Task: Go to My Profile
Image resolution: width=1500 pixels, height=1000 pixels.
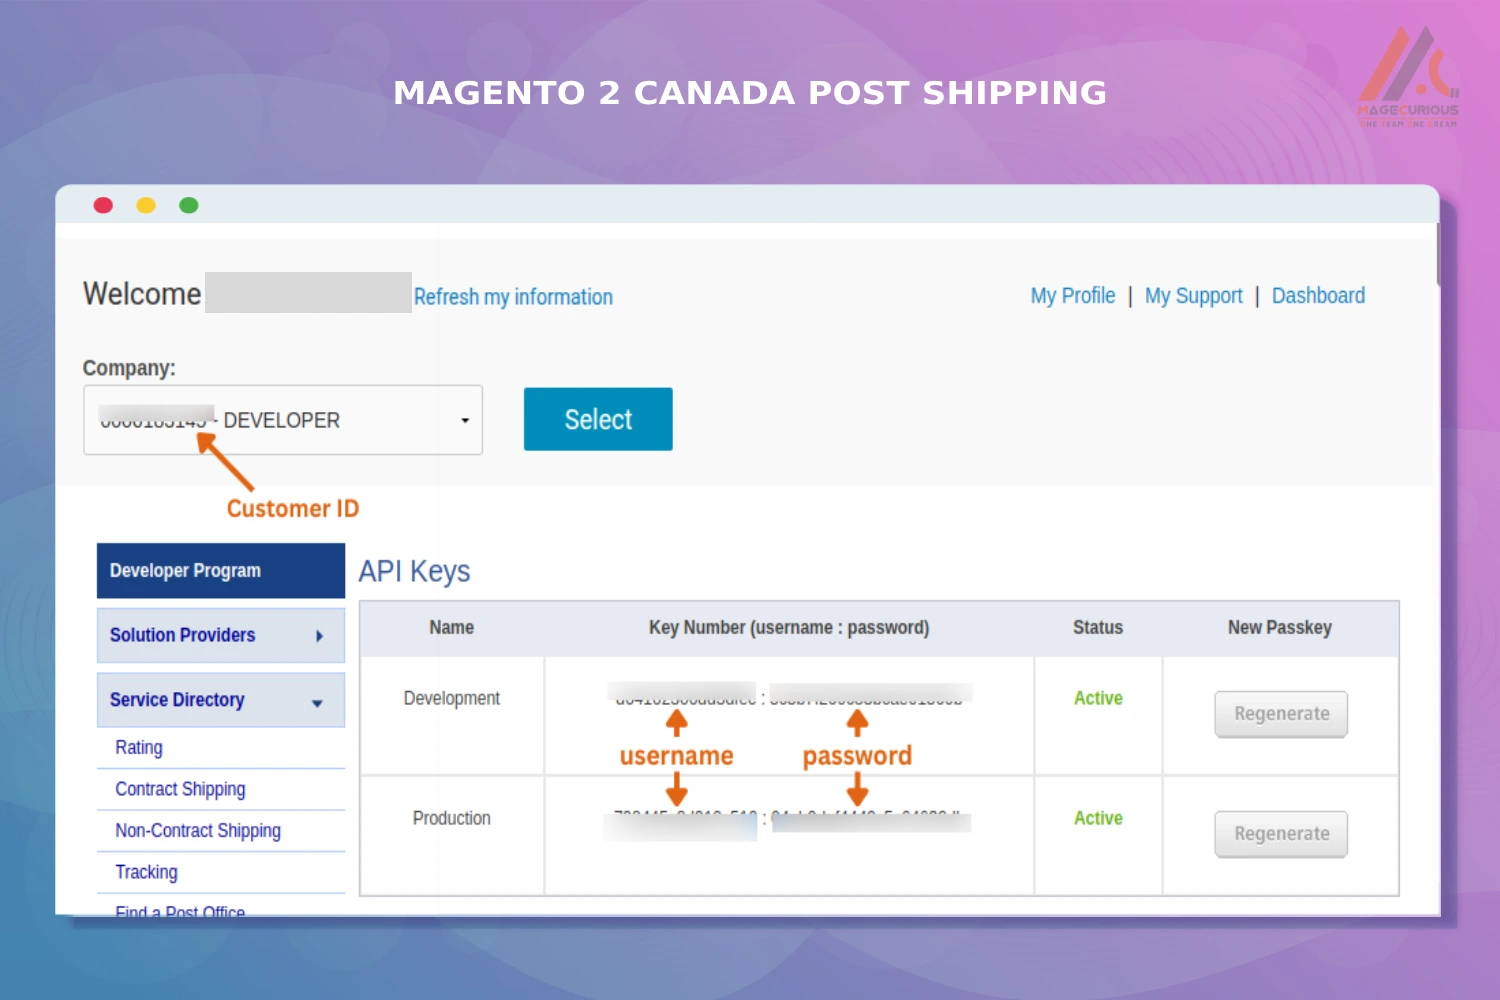Action: [x=1073, y=296]
